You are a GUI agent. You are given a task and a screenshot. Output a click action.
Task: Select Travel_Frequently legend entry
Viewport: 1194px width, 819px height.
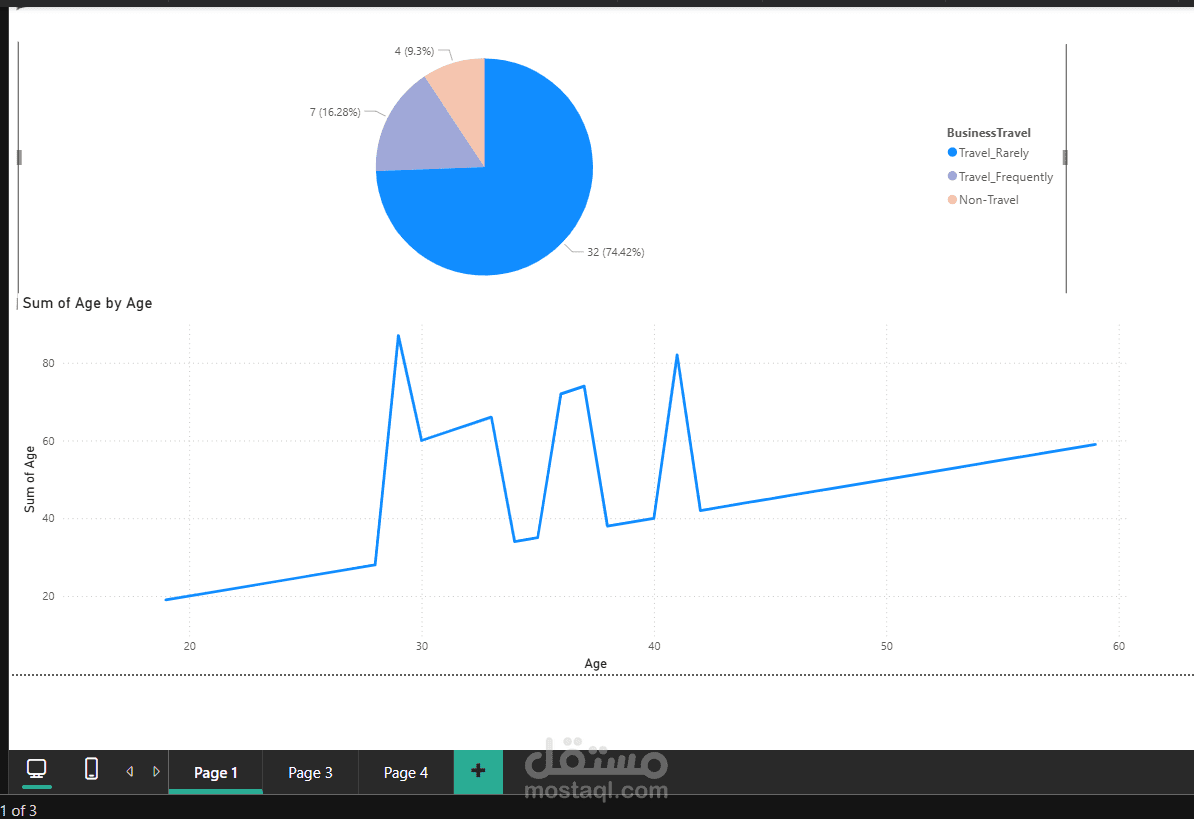pyautogui.click(x=1000, y=177)
